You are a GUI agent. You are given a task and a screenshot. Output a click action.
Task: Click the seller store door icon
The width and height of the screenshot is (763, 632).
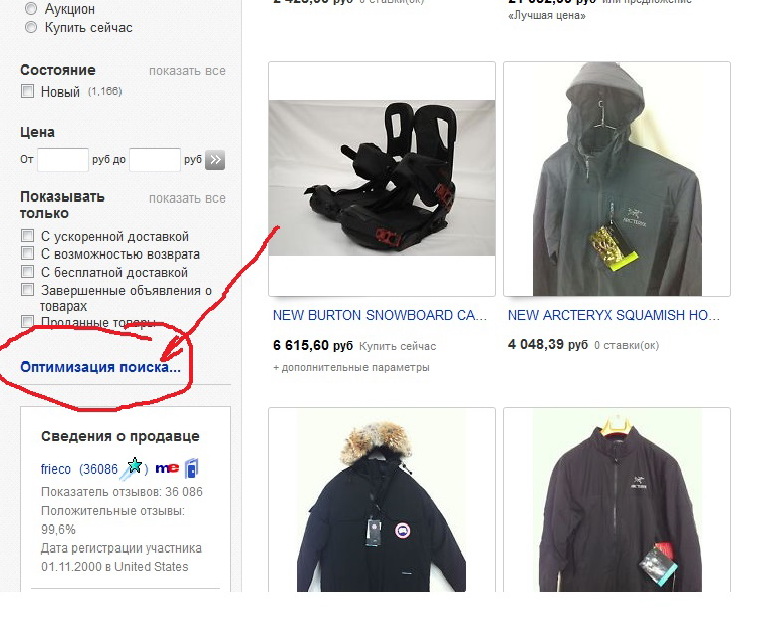192,468
